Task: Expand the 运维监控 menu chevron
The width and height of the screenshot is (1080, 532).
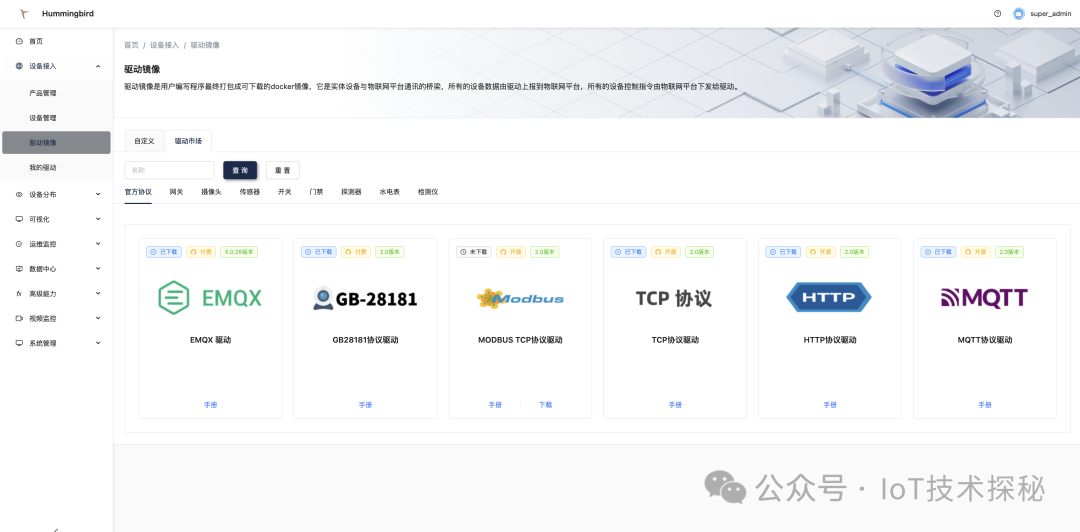Action: pos(98,244)
